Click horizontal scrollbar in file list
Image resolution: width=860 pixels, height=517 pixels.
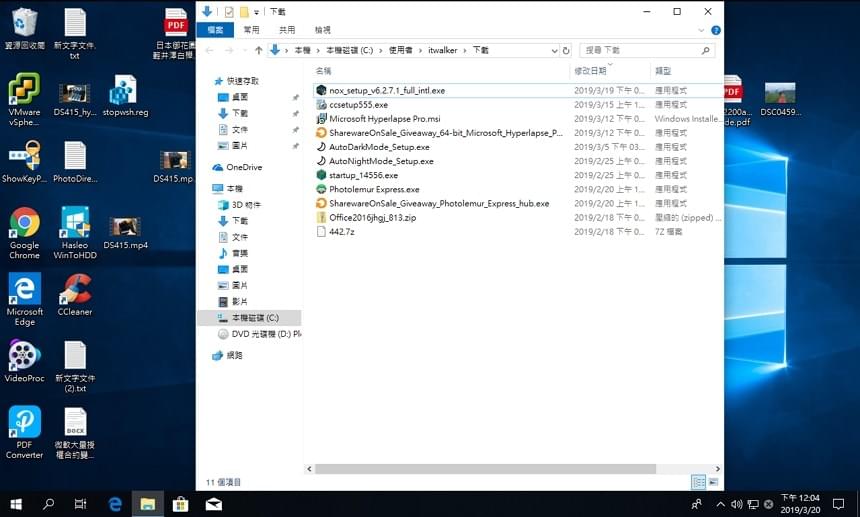point(485,469)
